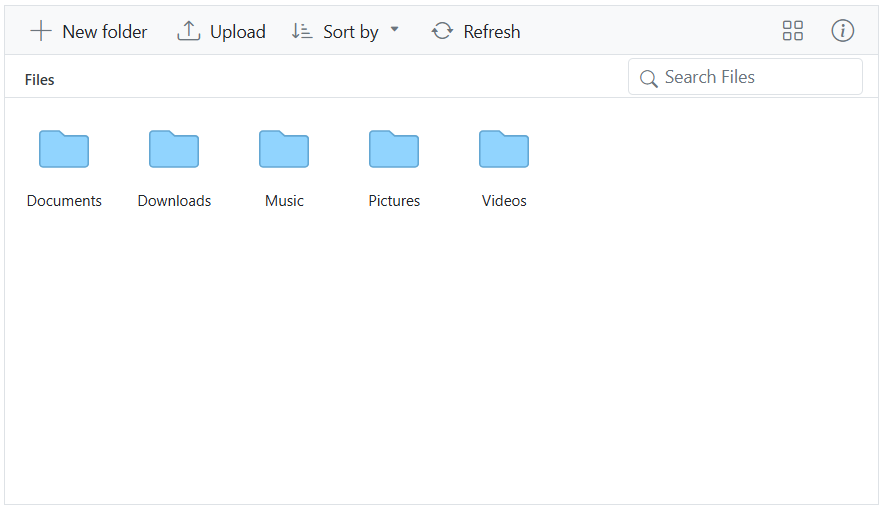Toggle the details info pane

(843, 31)
